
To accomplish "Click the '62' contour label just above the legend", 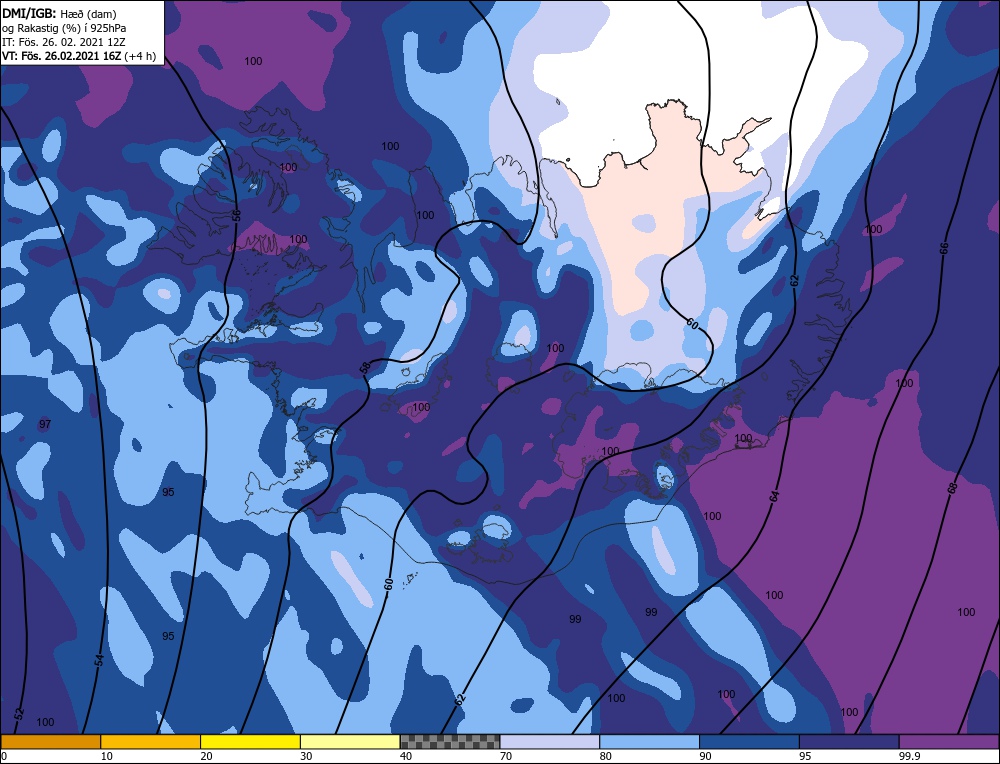I will pos(460,699).
